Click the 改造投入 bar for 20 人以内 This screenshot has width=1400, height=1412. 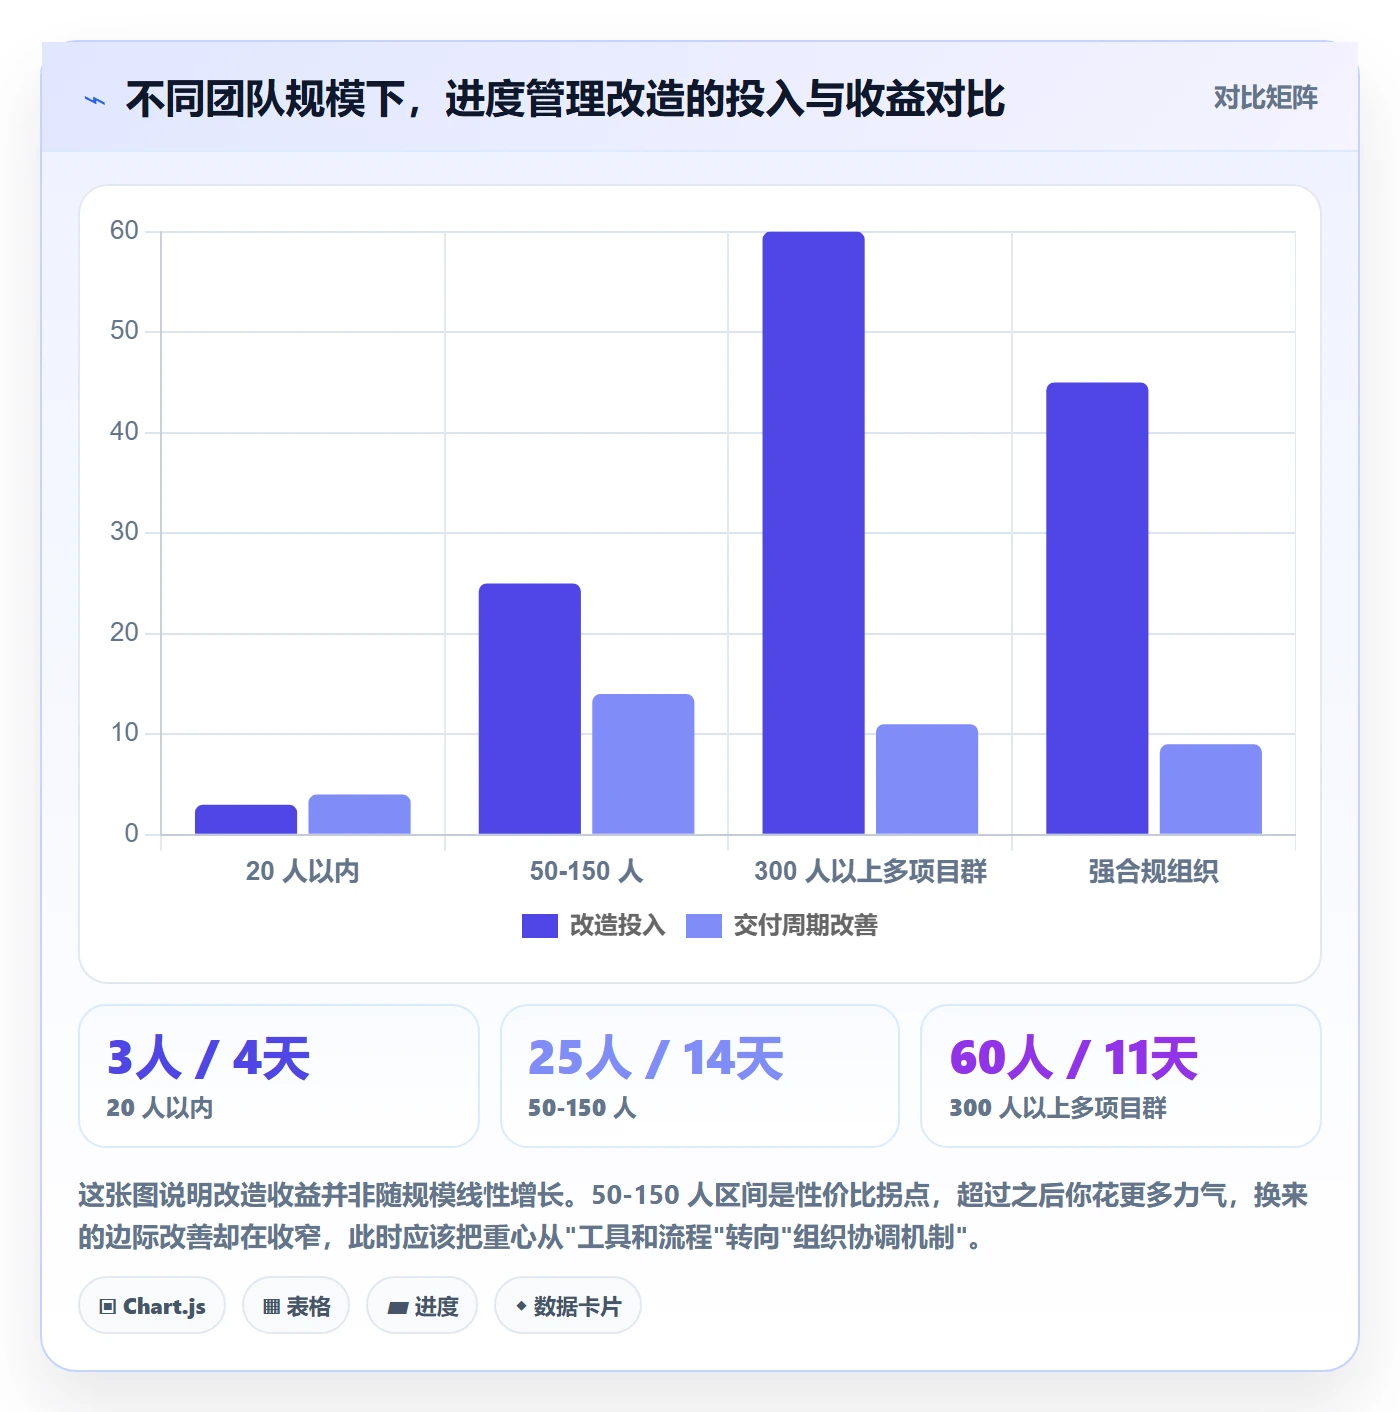246,819
